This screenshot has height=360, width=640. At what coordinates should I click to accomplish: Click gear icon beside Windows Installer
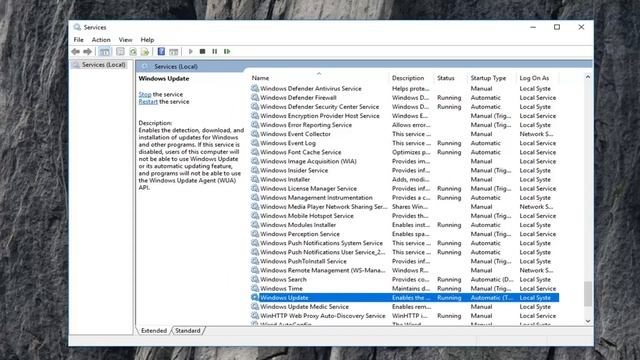[x=255, y=179]
